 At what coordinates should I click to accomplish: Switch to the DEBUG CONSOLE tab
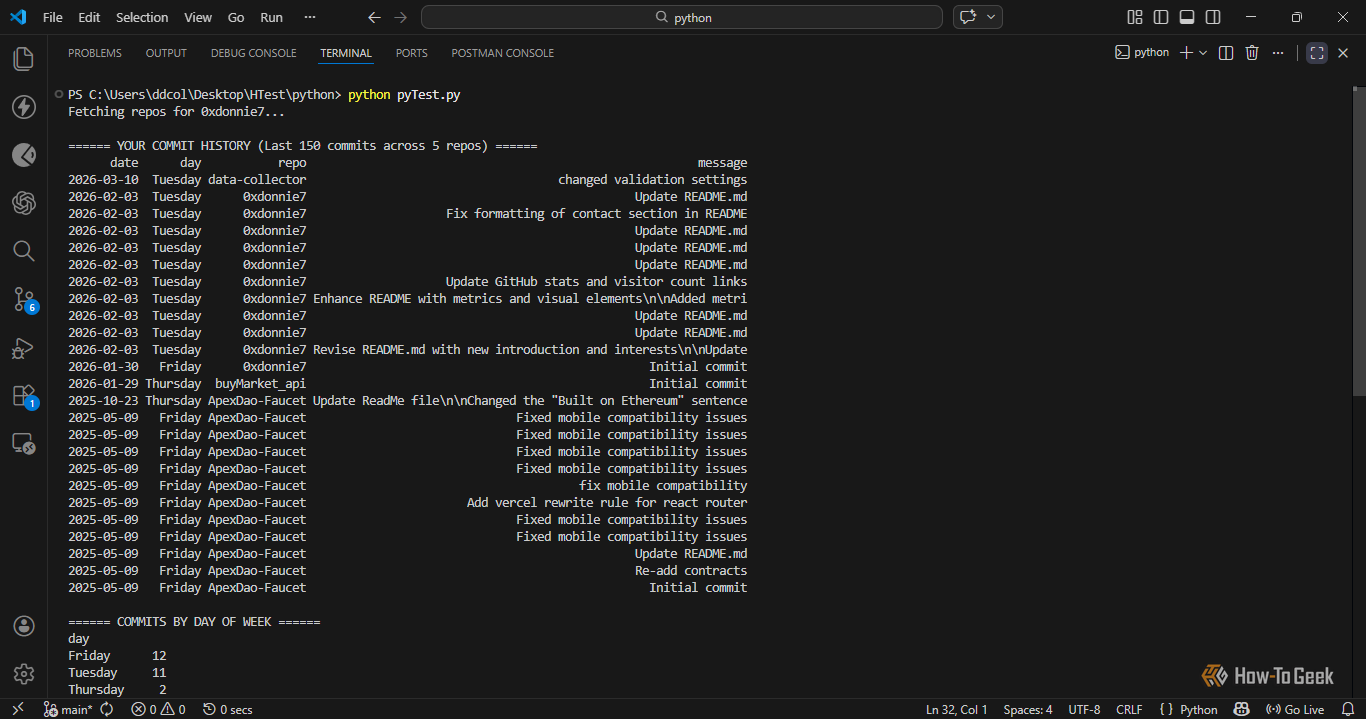point(254,53)
